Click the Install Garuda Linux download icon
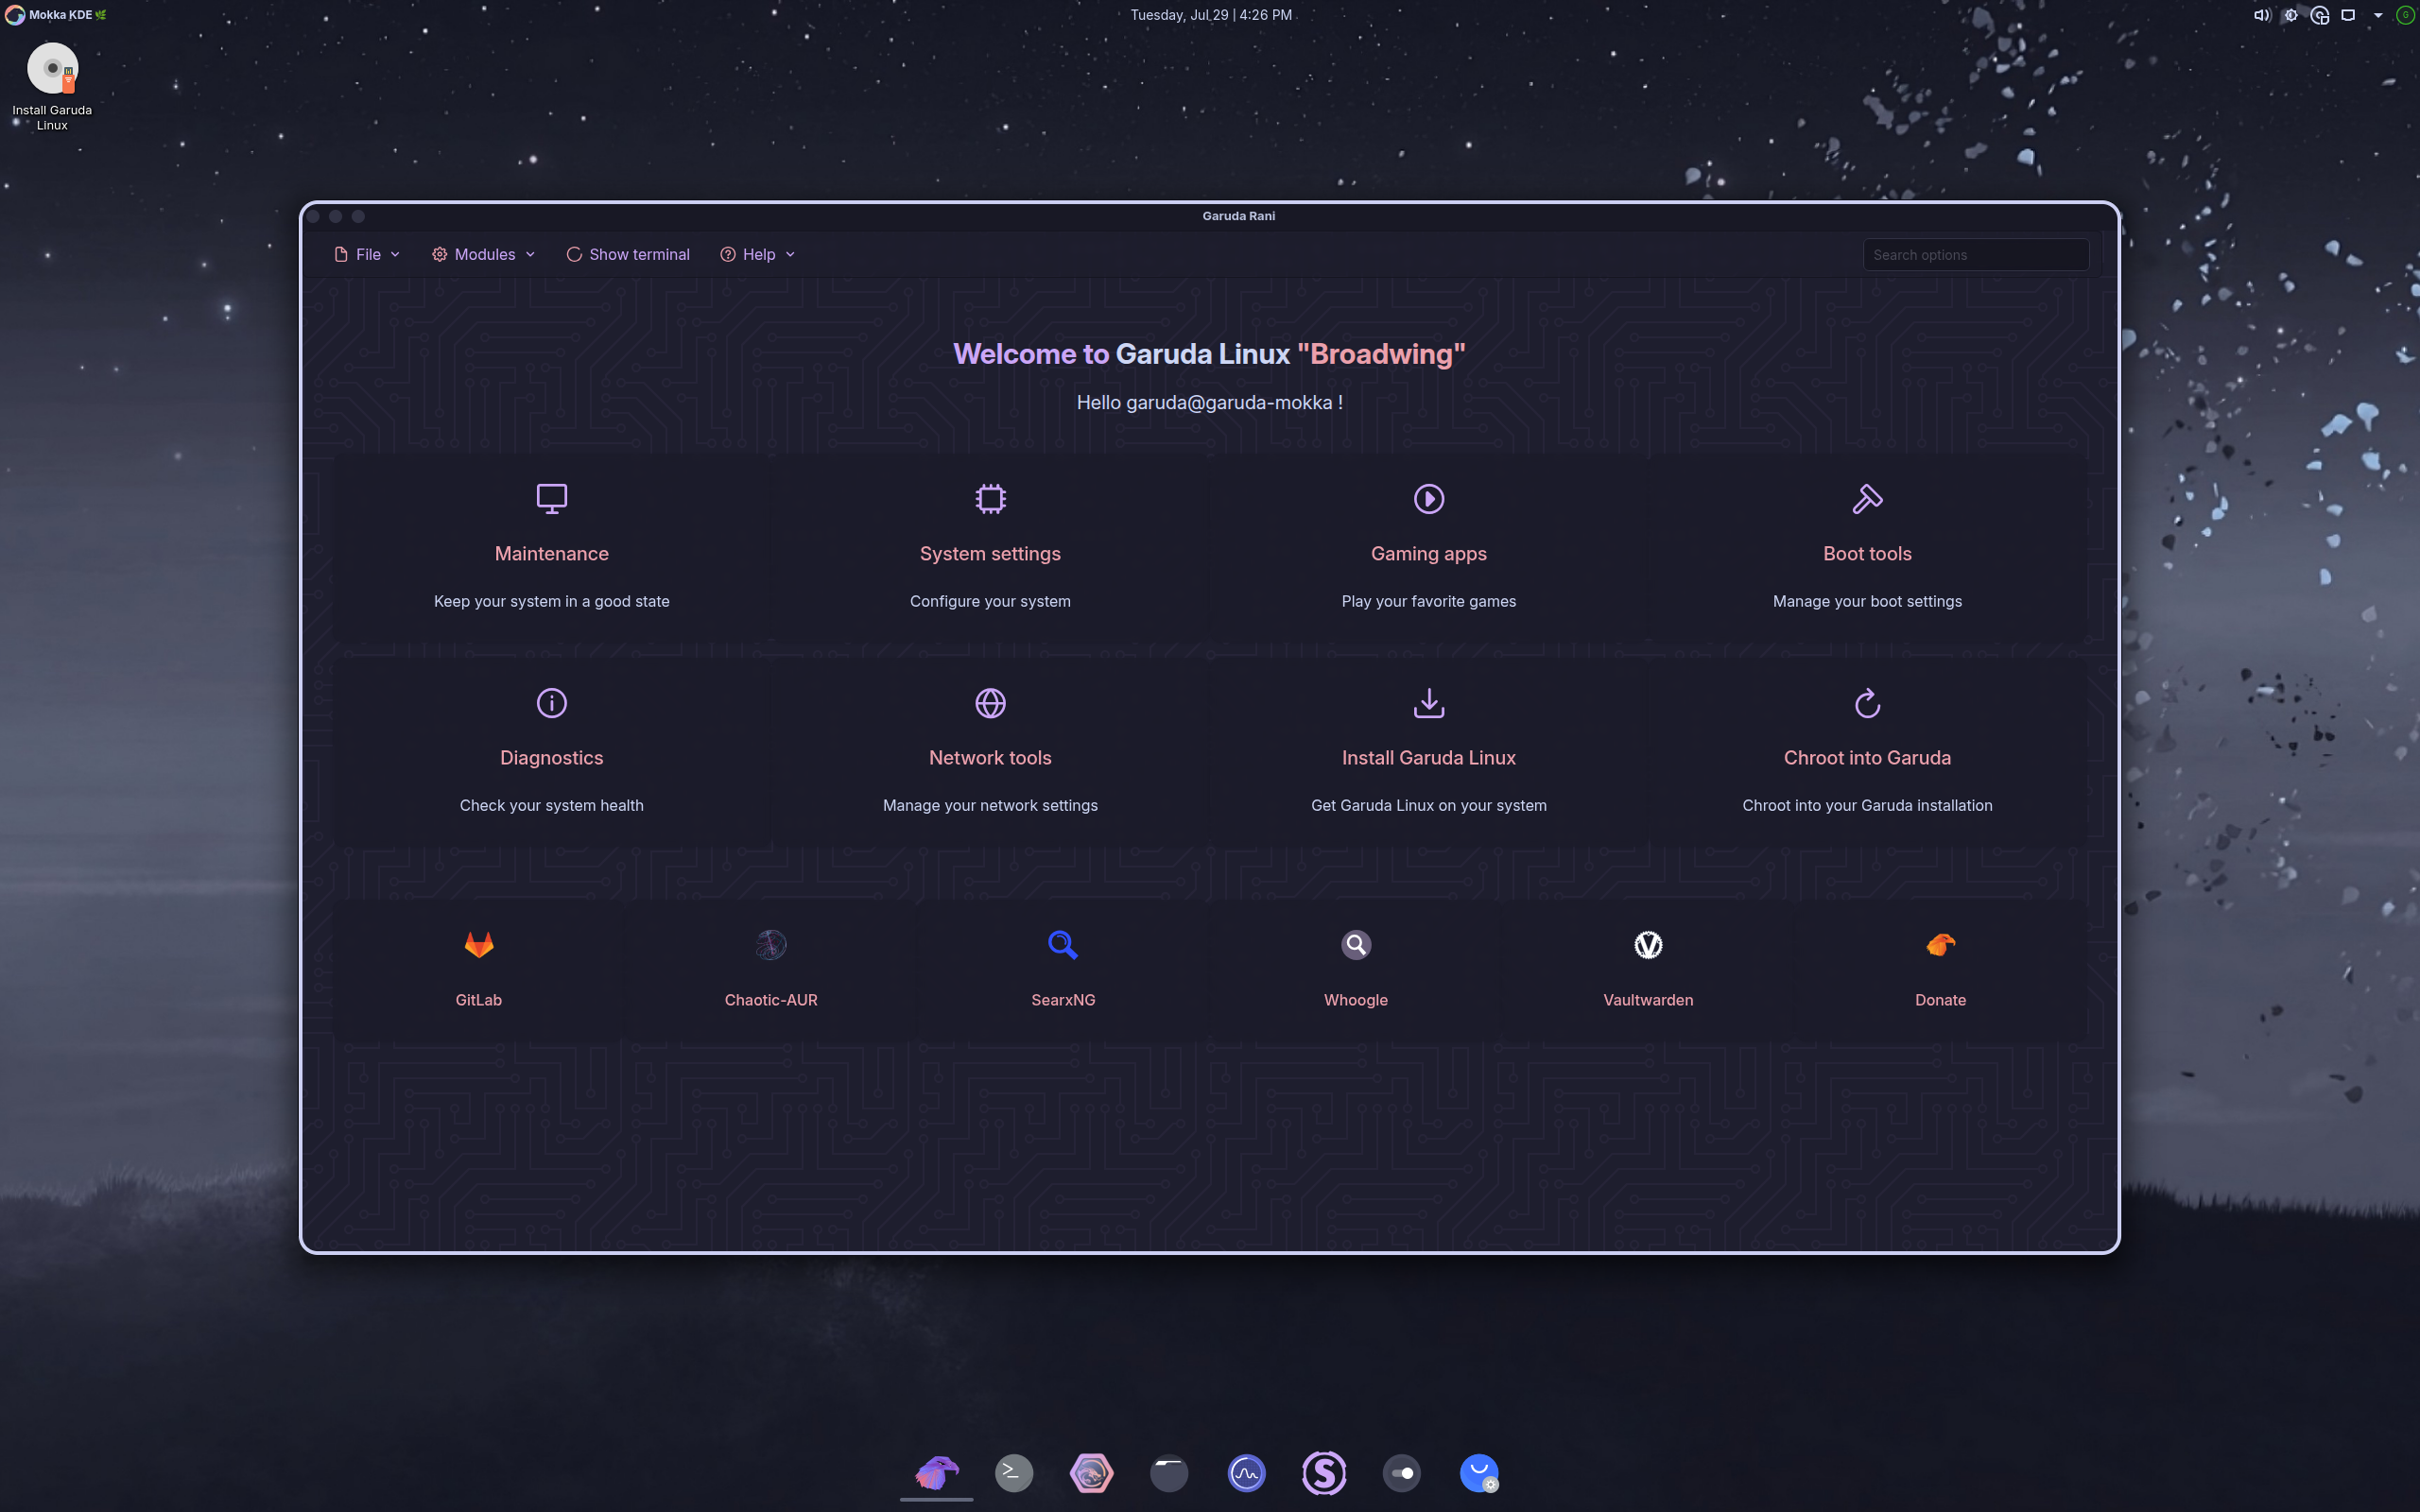Screen dimensions: 2420x1512 tap(1428, 703)
